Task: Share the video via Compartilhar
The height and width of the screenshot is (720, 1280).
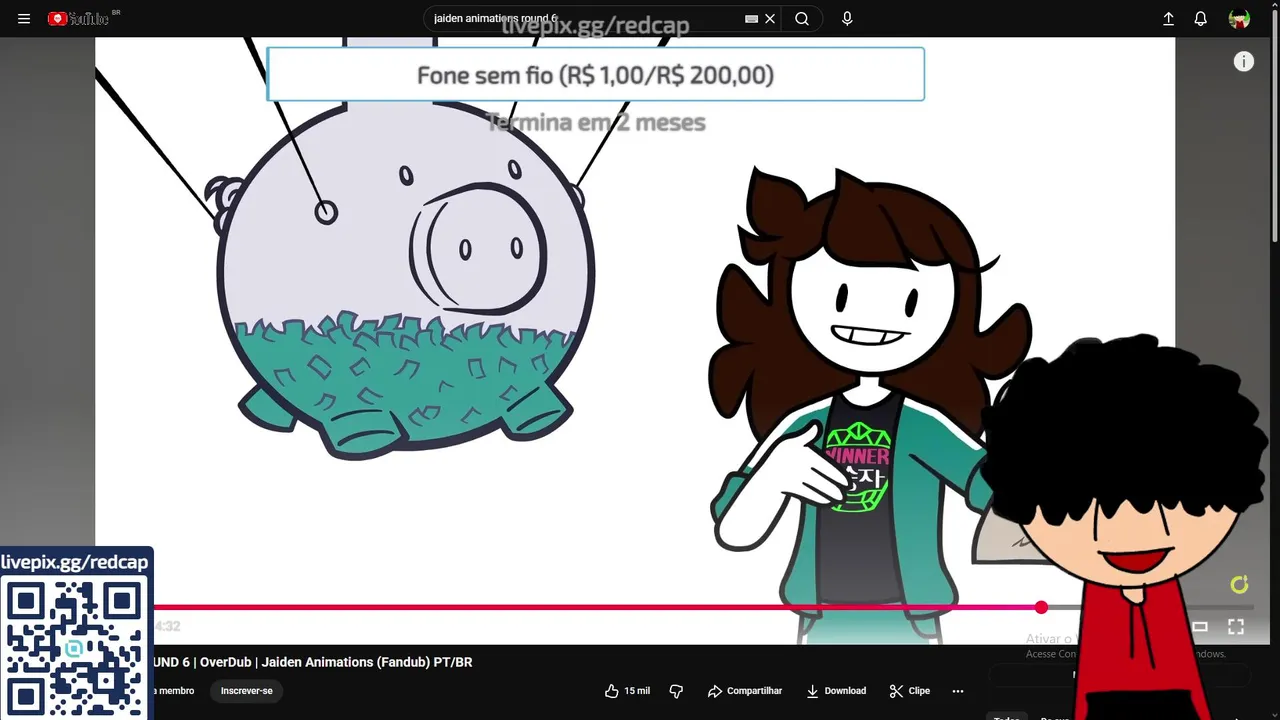Action: point(745,691)
